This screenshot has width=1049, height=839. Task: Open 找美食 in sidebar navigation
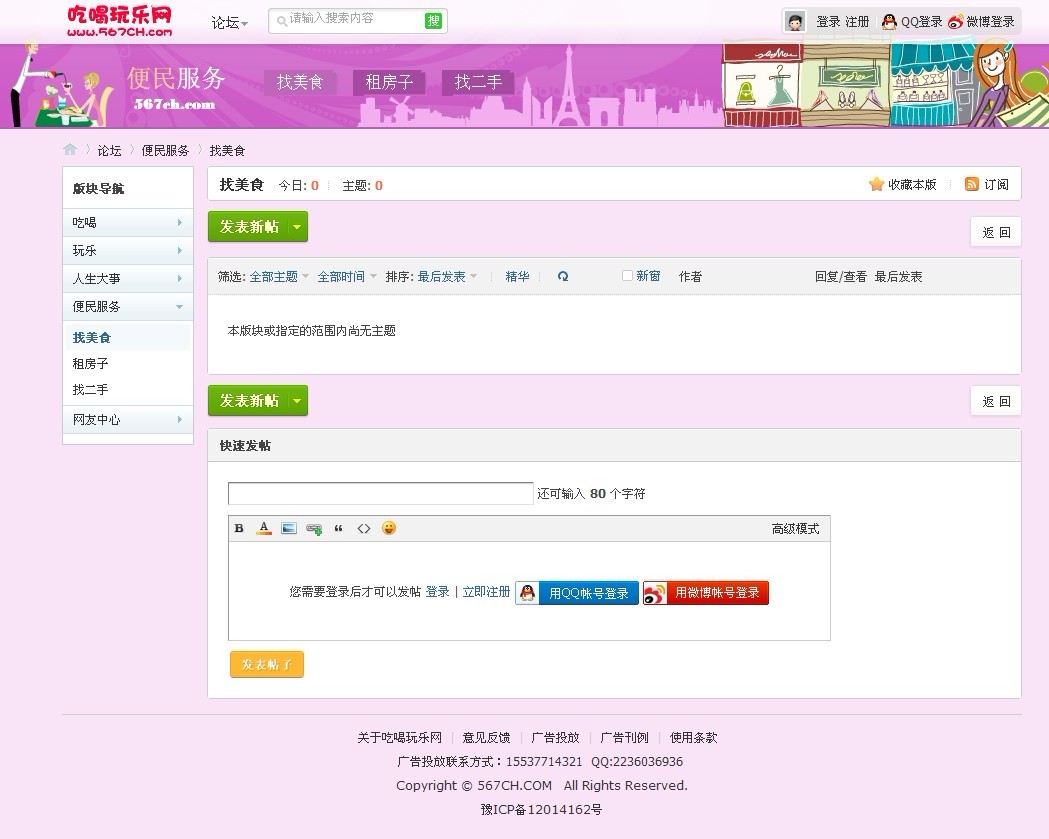(x=92, y=337)
